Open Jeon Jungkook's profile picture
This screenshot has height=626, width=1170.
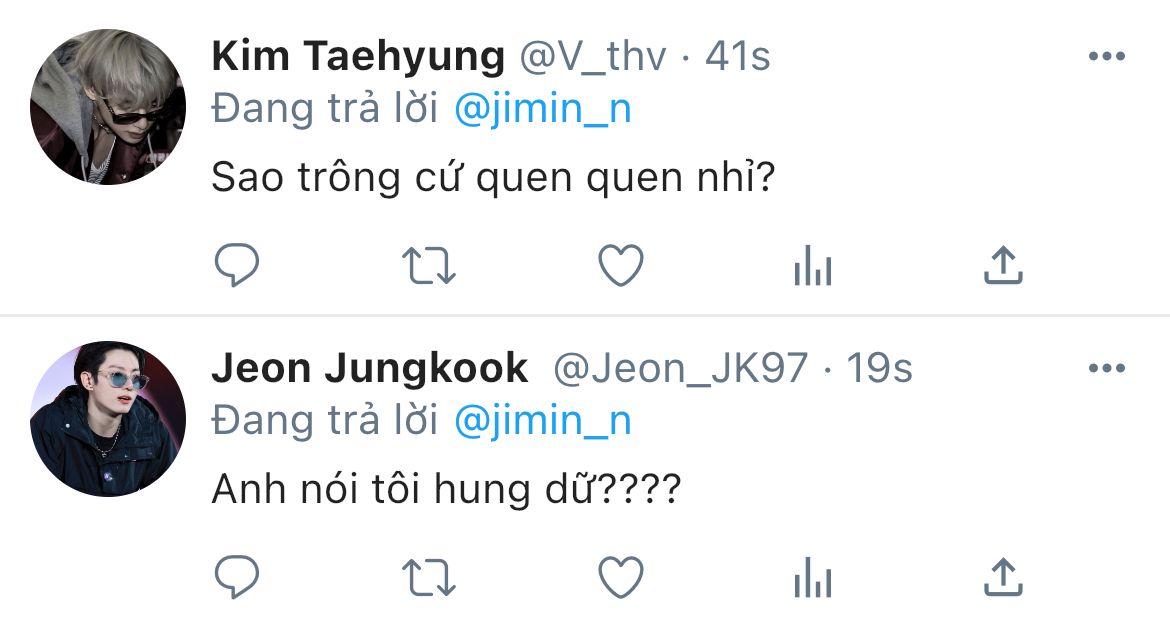pyautogui.click(x=108, y=418)
